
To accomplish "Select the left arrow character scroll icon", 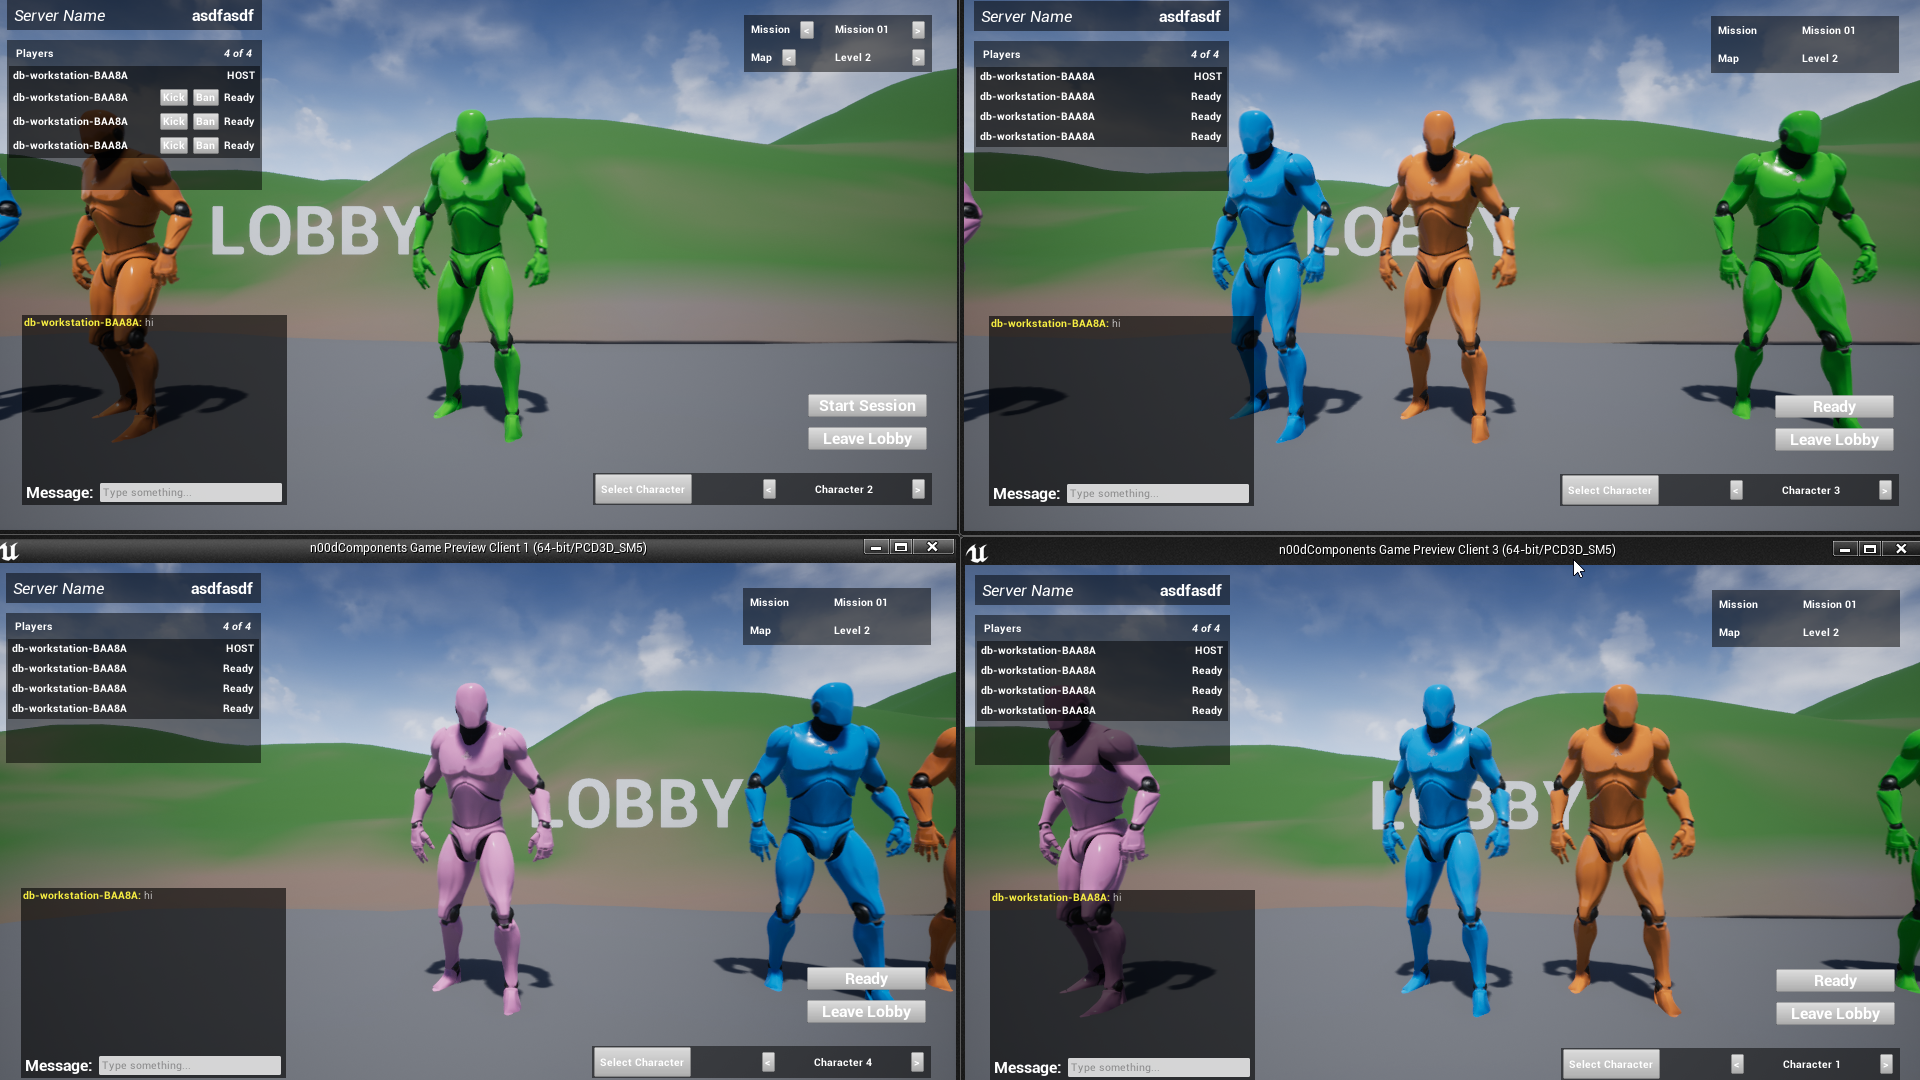I will pyautogui.click(x=767, y=489).
